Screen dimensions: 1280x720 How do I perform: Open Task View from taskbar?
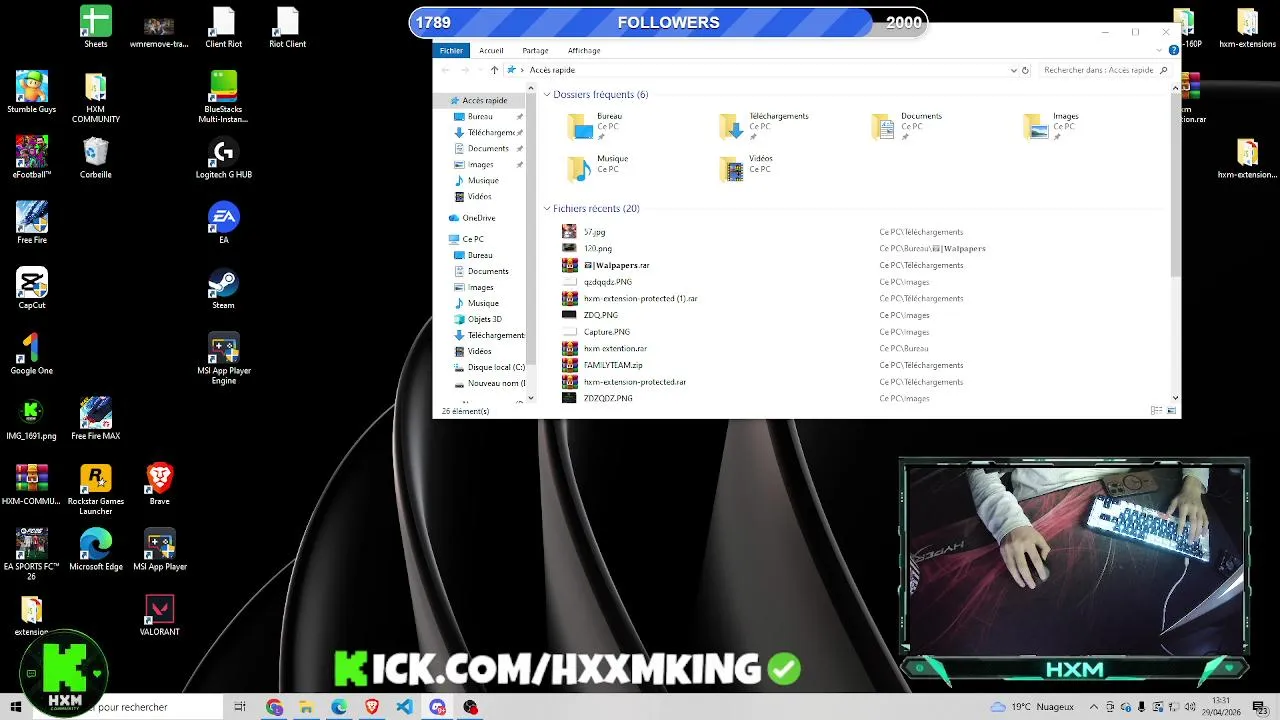[240, 707]
